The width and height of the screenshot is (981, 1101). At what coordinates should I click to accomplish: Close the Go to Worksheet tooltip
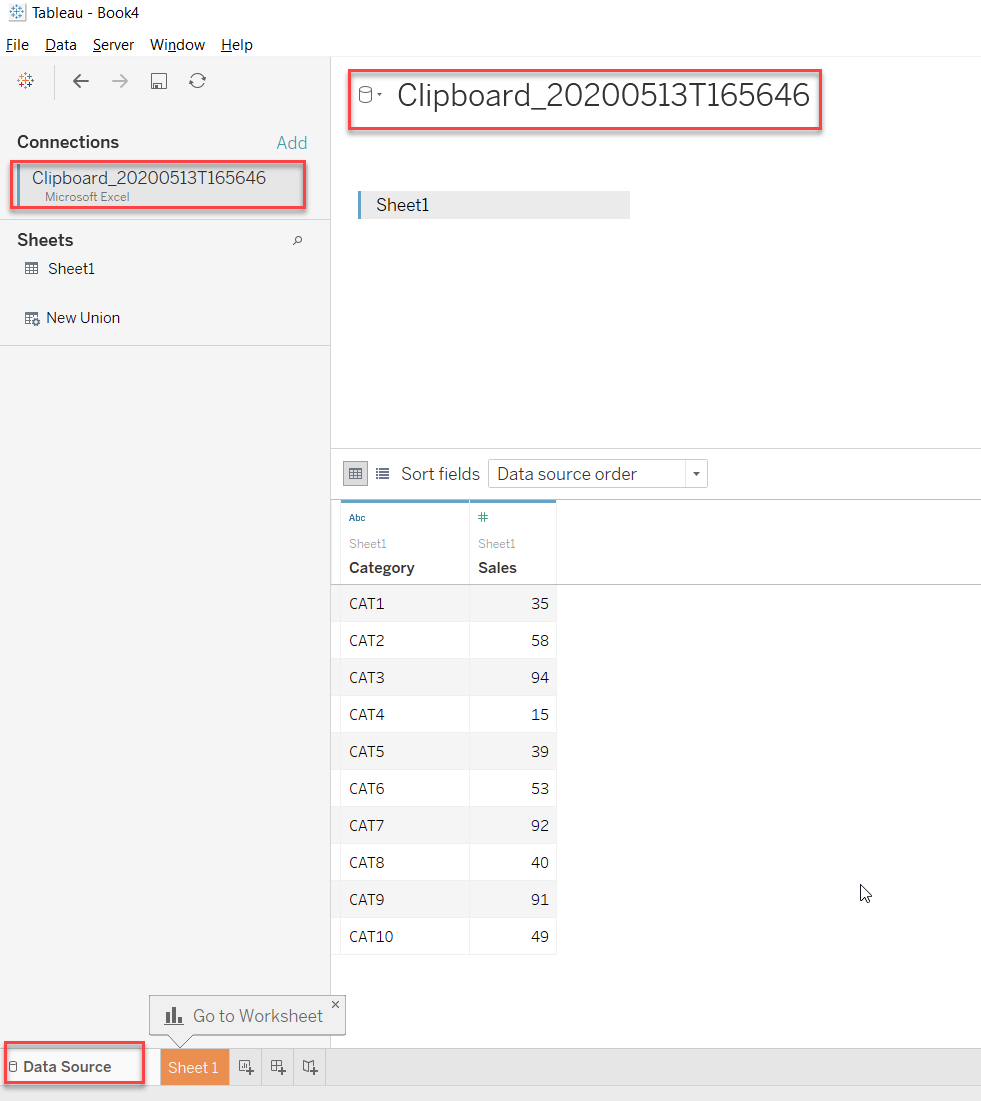[x=336, y=1004]
